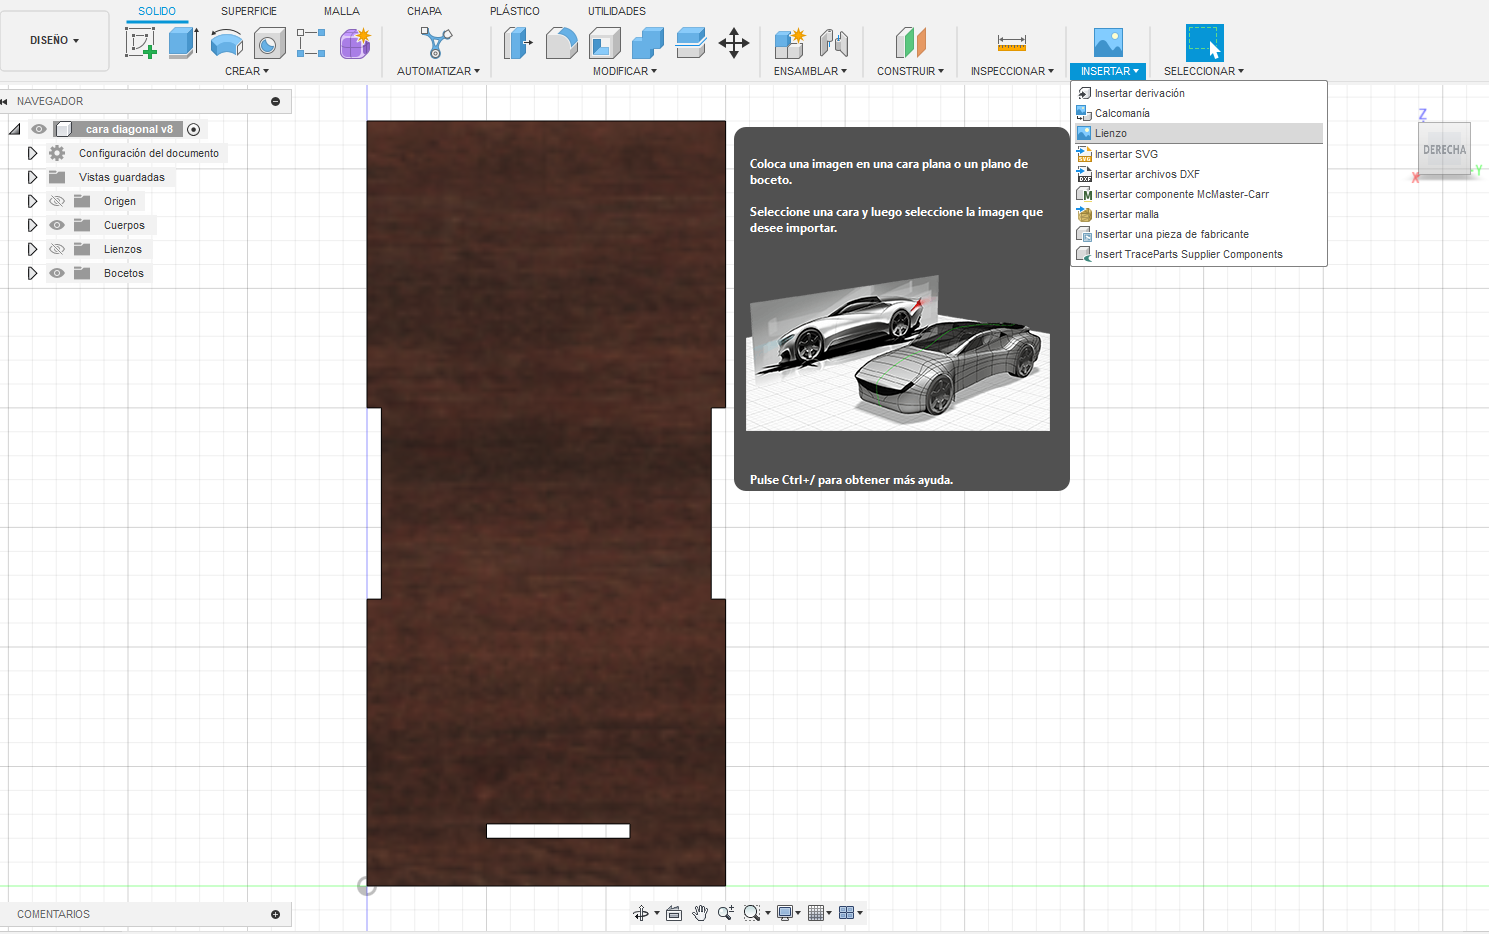Select Calcomanía in the Insertar menu
Viewport: 1489px width, 934px height.
tap(1122, 113)
